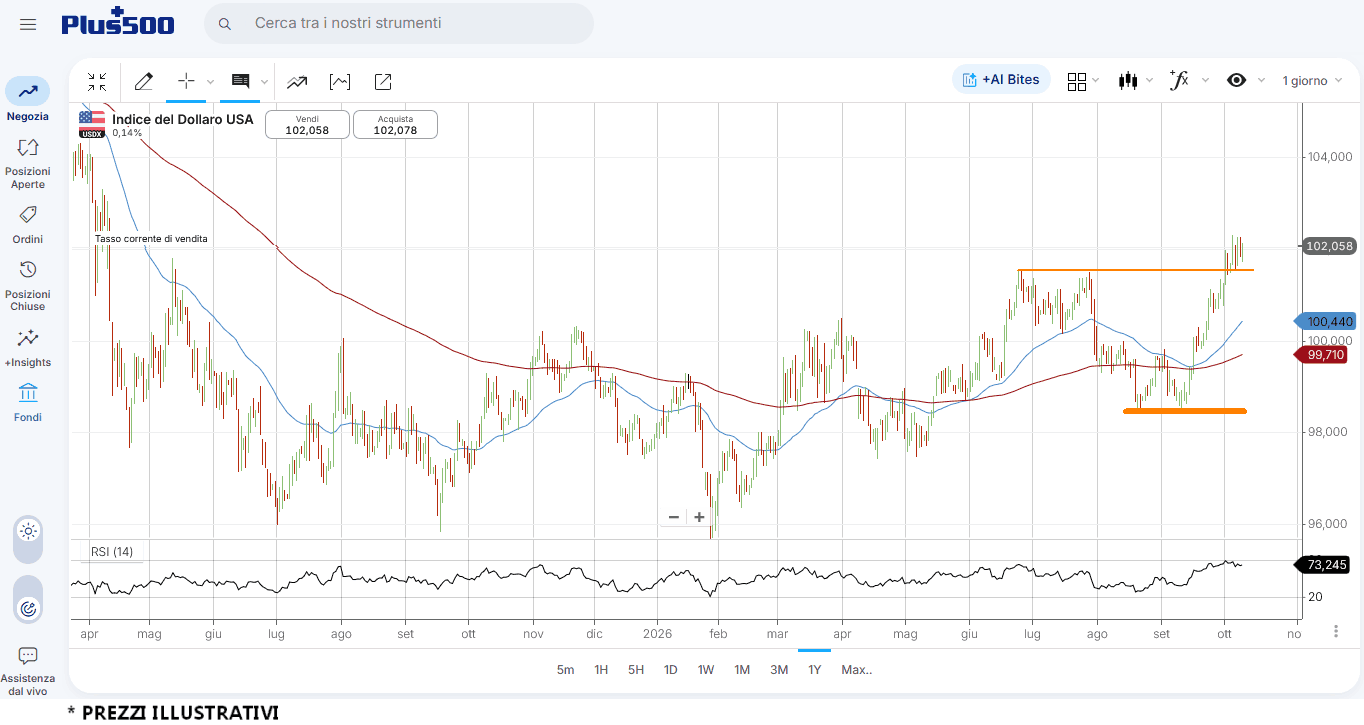Toggle light theme sun icon
This screenshot has width=1364, height=725.
28,531
